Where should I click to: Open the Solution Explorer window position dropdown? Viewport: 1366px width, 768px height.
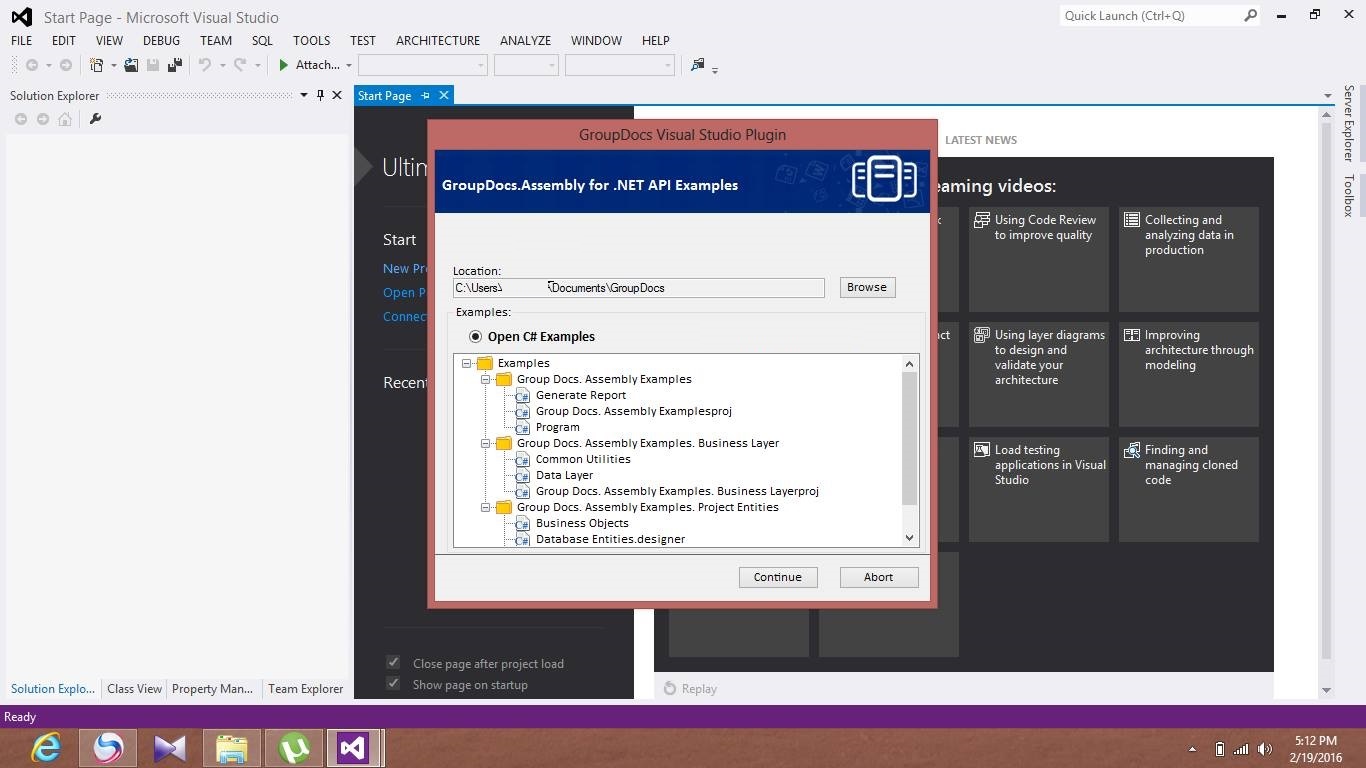[x=303, y=95]
